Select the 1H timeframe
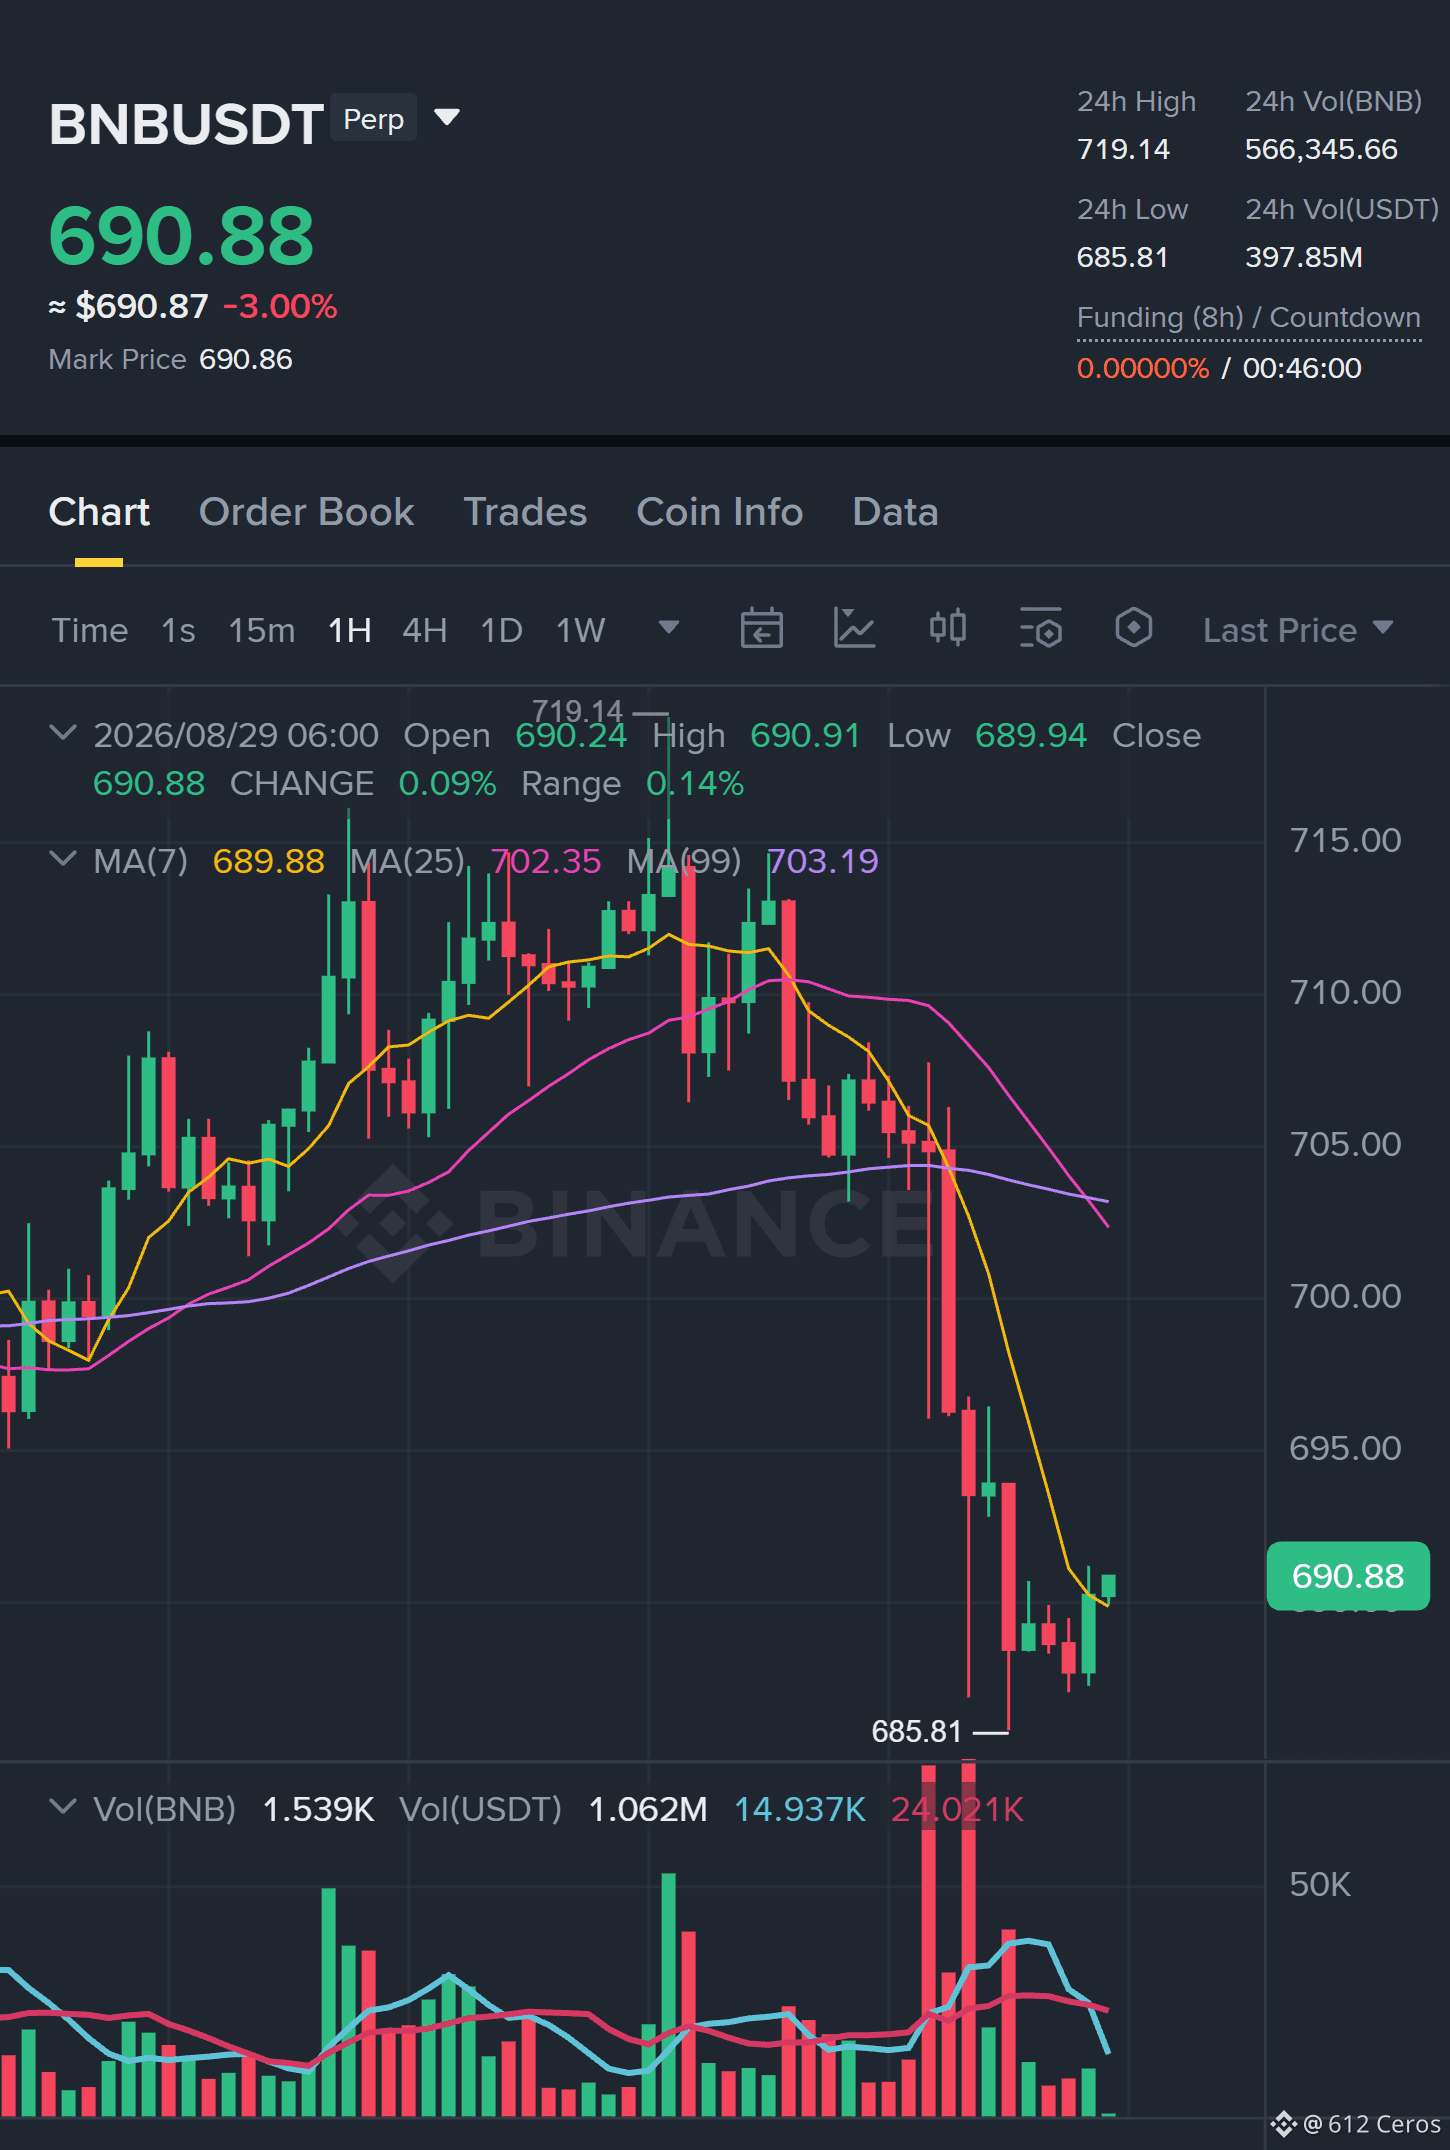Image resolution: width=1450 pixels, height=2150 pixels. tap(350, 630)
